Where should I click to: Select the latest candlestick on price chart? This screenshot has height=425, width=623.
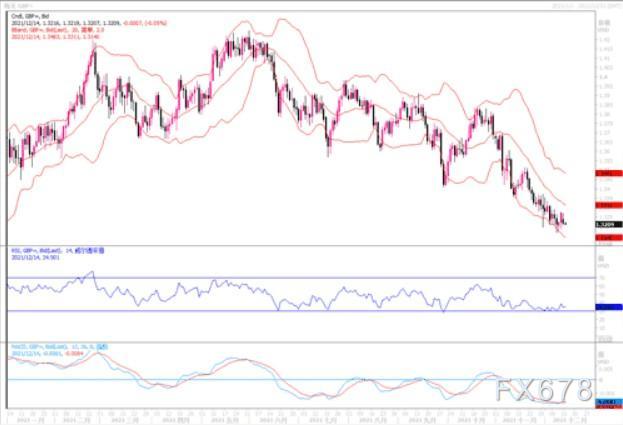click(x=565, y=224)
